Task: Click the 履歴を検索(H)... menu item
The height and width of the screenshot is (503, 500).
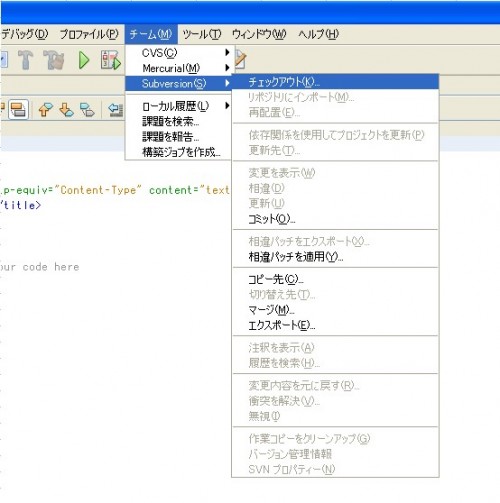Action: [335, 363]
